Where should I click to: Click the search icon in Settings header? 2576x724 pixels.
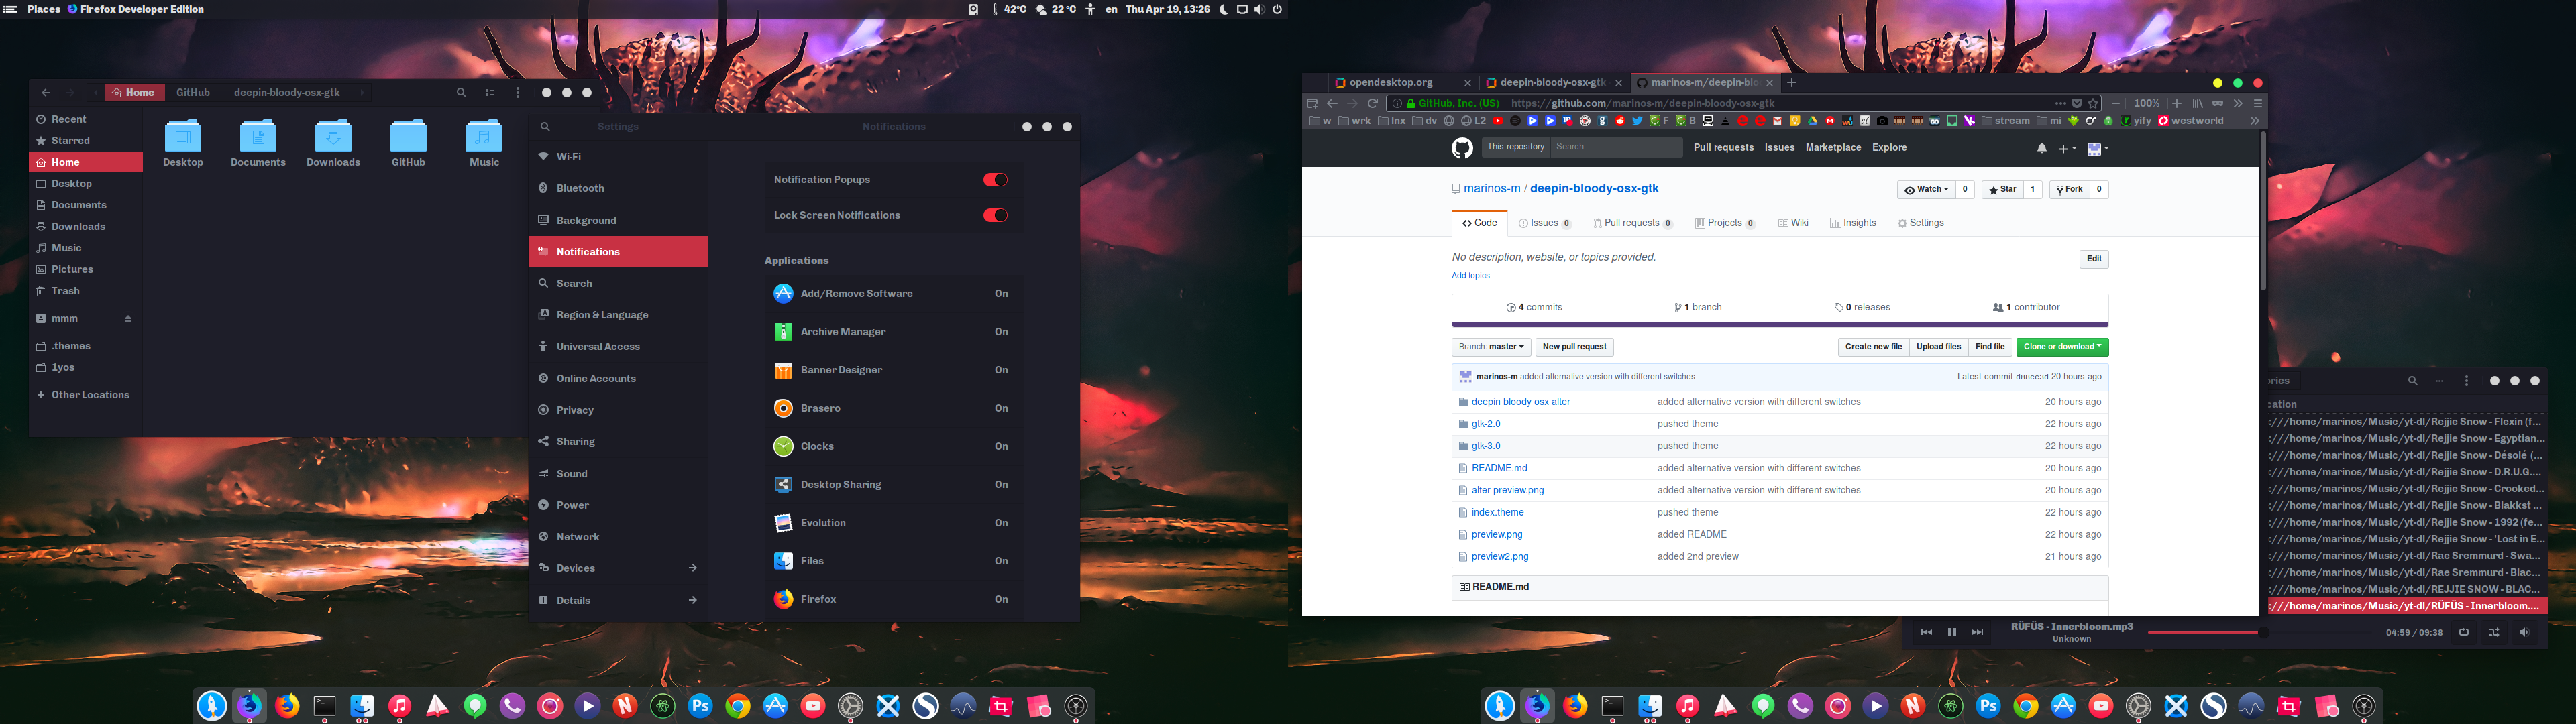545,127
